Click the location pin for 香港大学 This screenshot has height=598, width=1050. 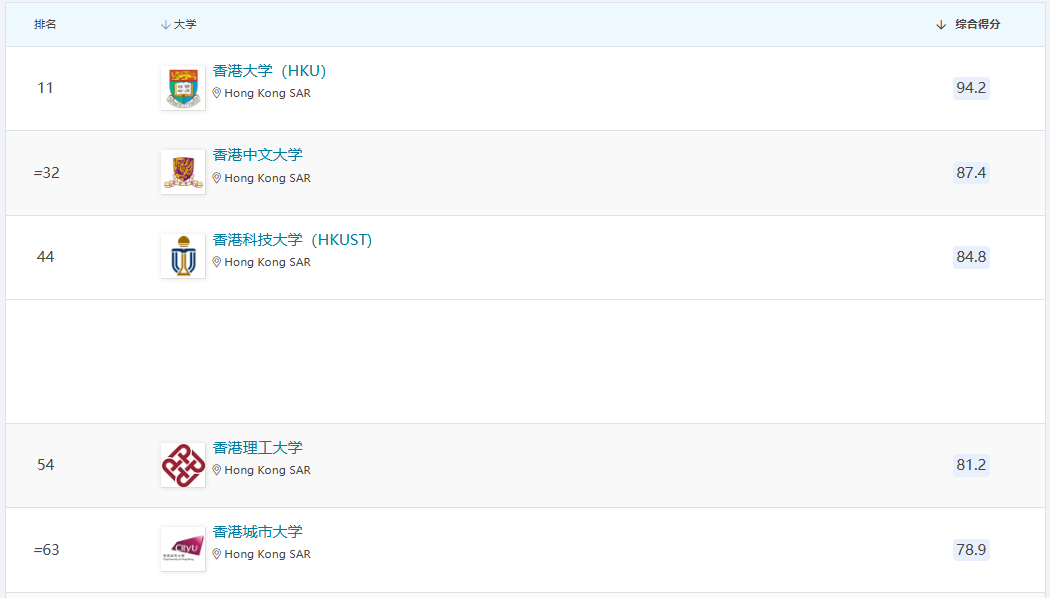tap(216, 93)
